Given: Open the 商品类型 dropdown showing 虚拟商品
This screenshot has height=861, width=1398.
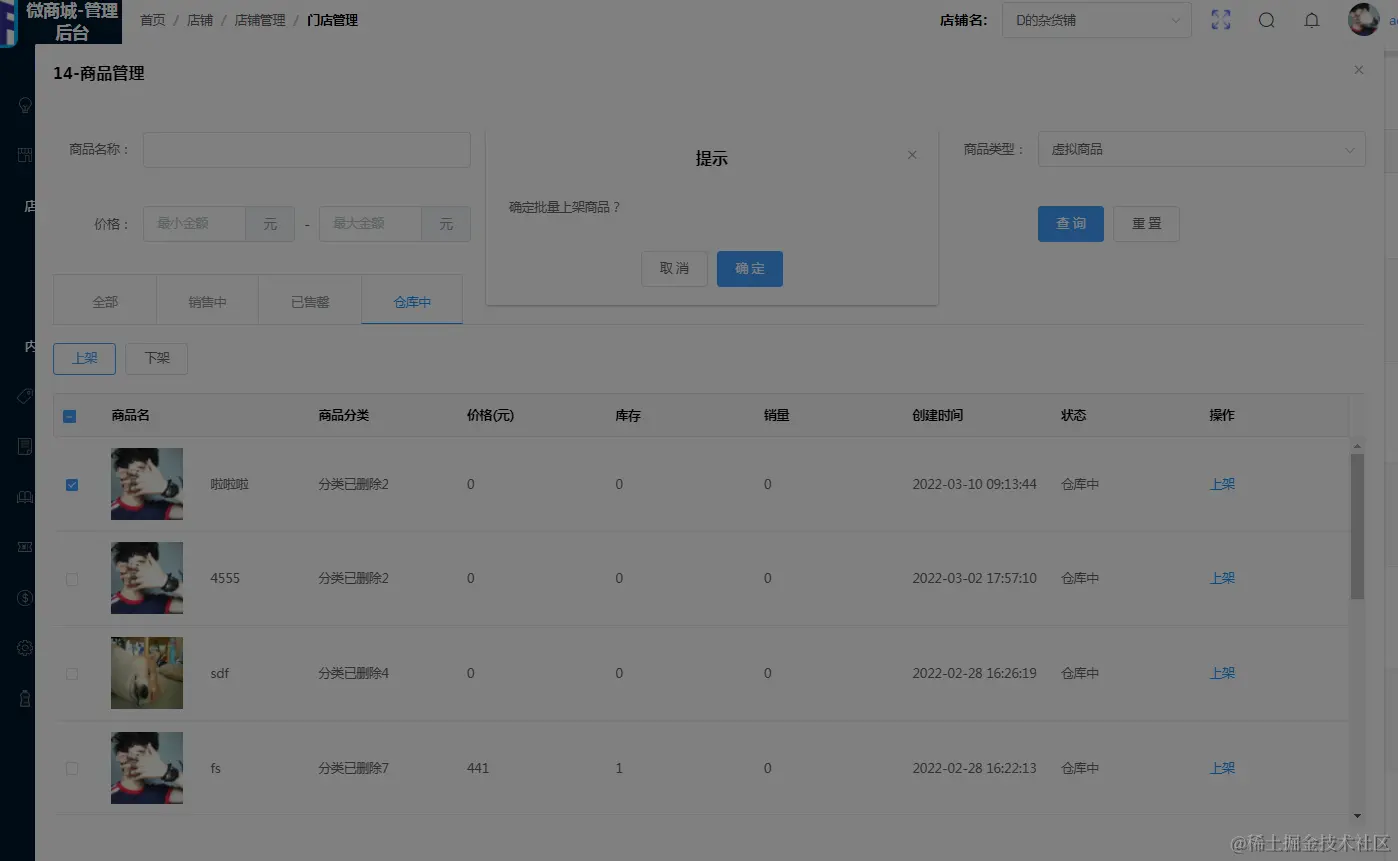Looking at the screenshot, I should pos(1202,149).
